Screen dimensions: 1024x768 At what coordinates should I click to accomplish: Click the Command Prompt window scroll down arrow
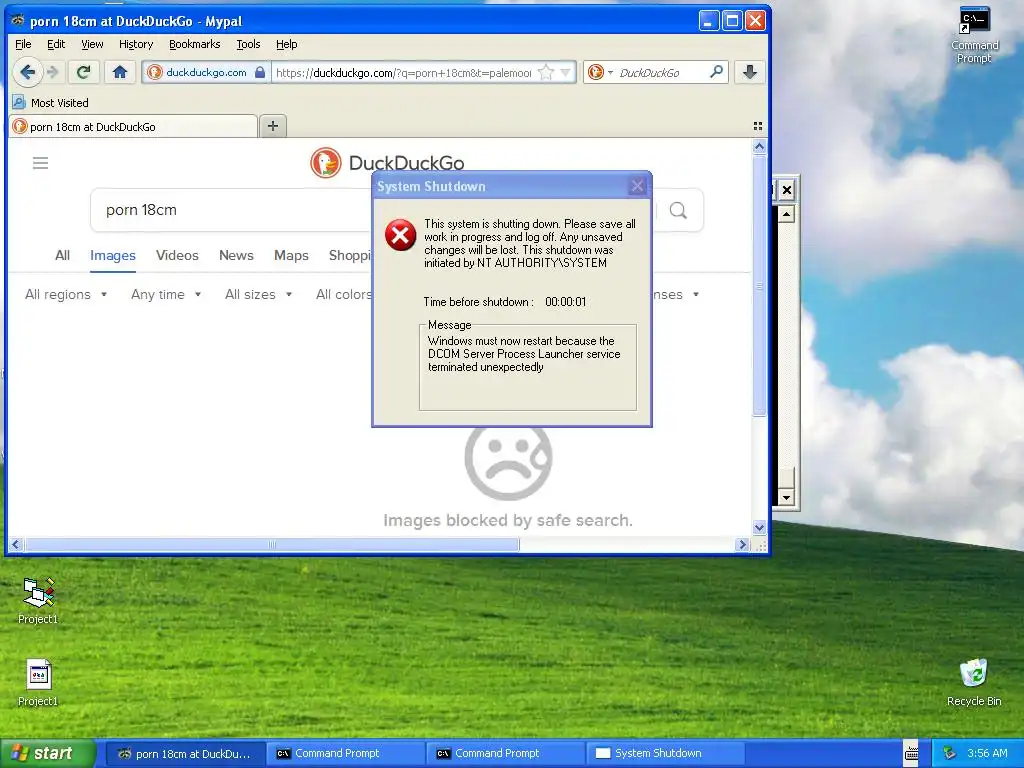tap(786, 498)
